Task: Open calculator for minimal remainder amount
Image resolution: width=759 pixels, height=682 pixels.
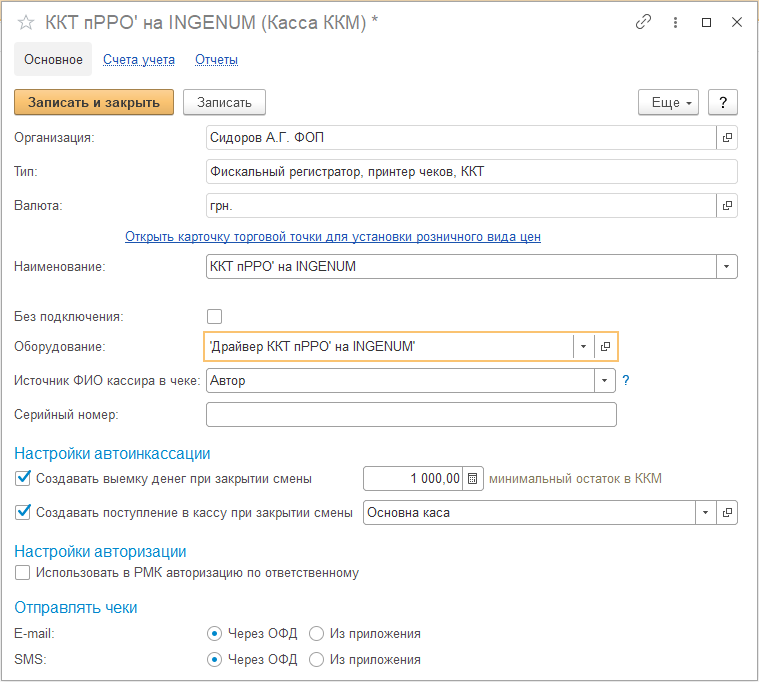Action: [x=473, y=479]
